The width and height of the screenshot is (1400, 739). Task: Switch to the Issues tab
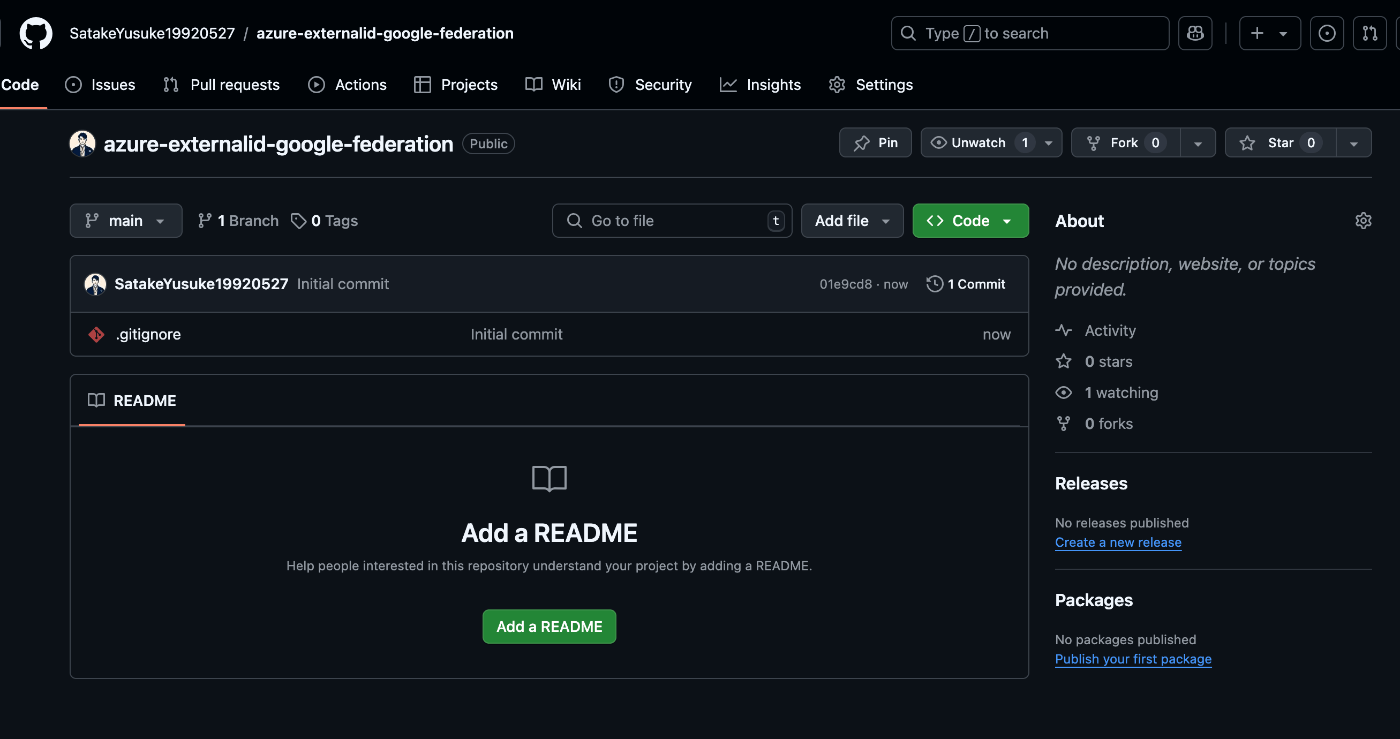[x=100, y=85]
